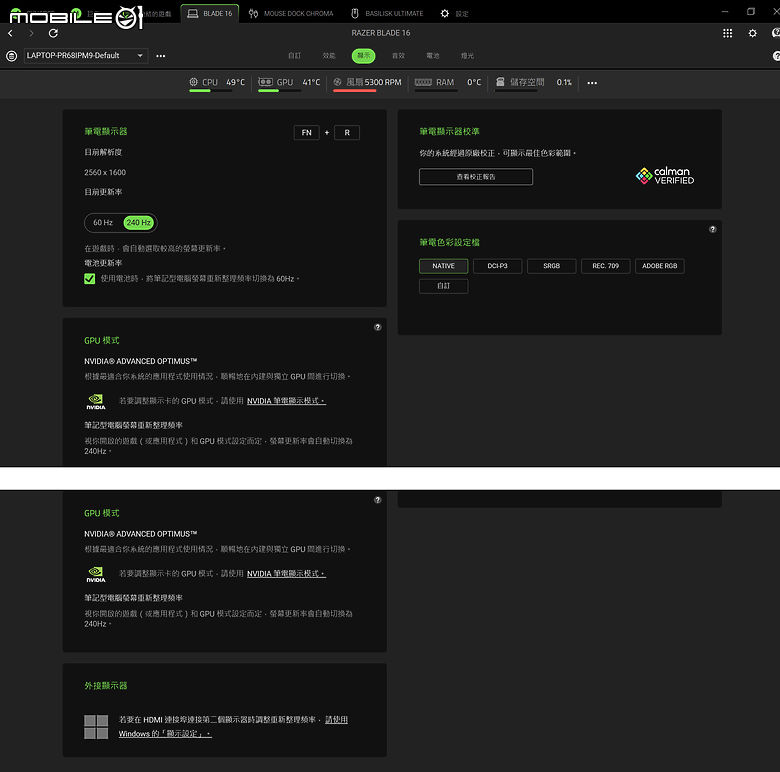
Task: Open NVIDIA 筆電顯示模式 link in lower panel
Action: (x=286, y=574)
